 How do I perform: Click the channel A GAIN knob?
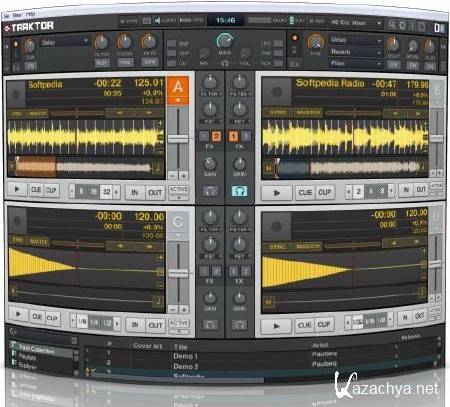coord(210,163)
